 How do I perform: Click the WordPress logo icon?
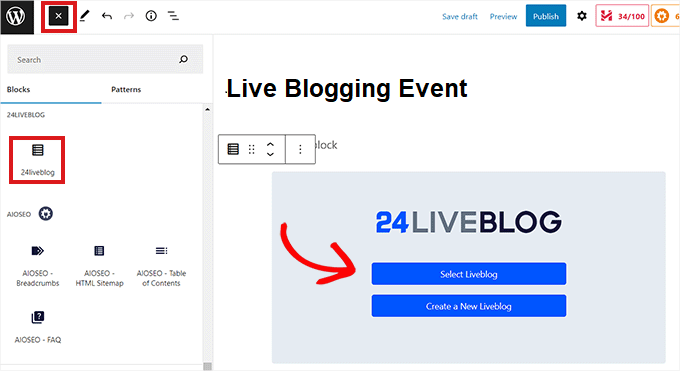16,16
